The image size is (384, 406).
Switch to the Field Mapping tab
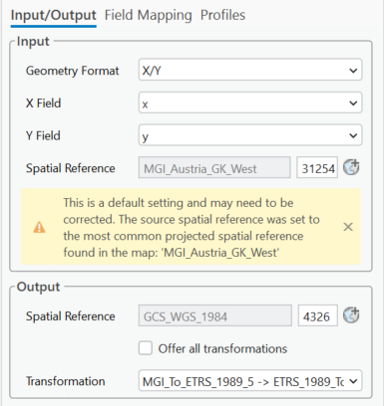(x=148, y=15)
